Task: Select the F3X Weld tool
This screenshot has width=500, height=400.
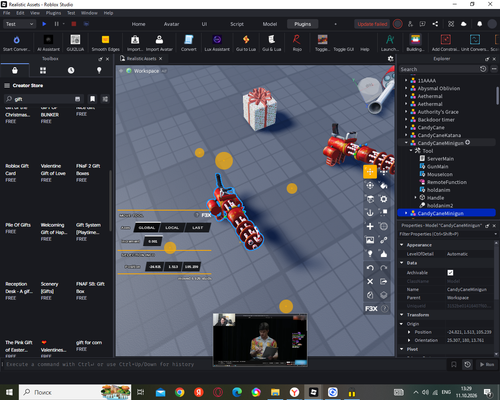Action: tap(384, 240)
